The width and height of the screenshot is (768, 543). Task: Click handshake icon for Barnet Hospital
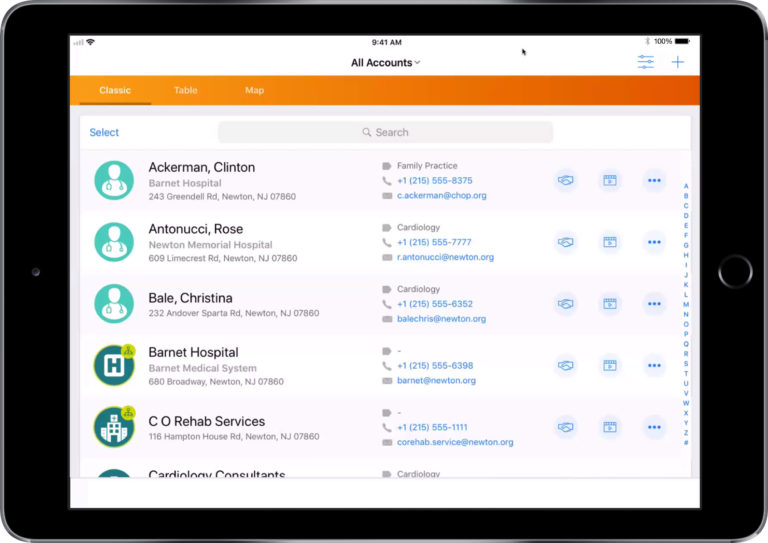click(566, 365)
